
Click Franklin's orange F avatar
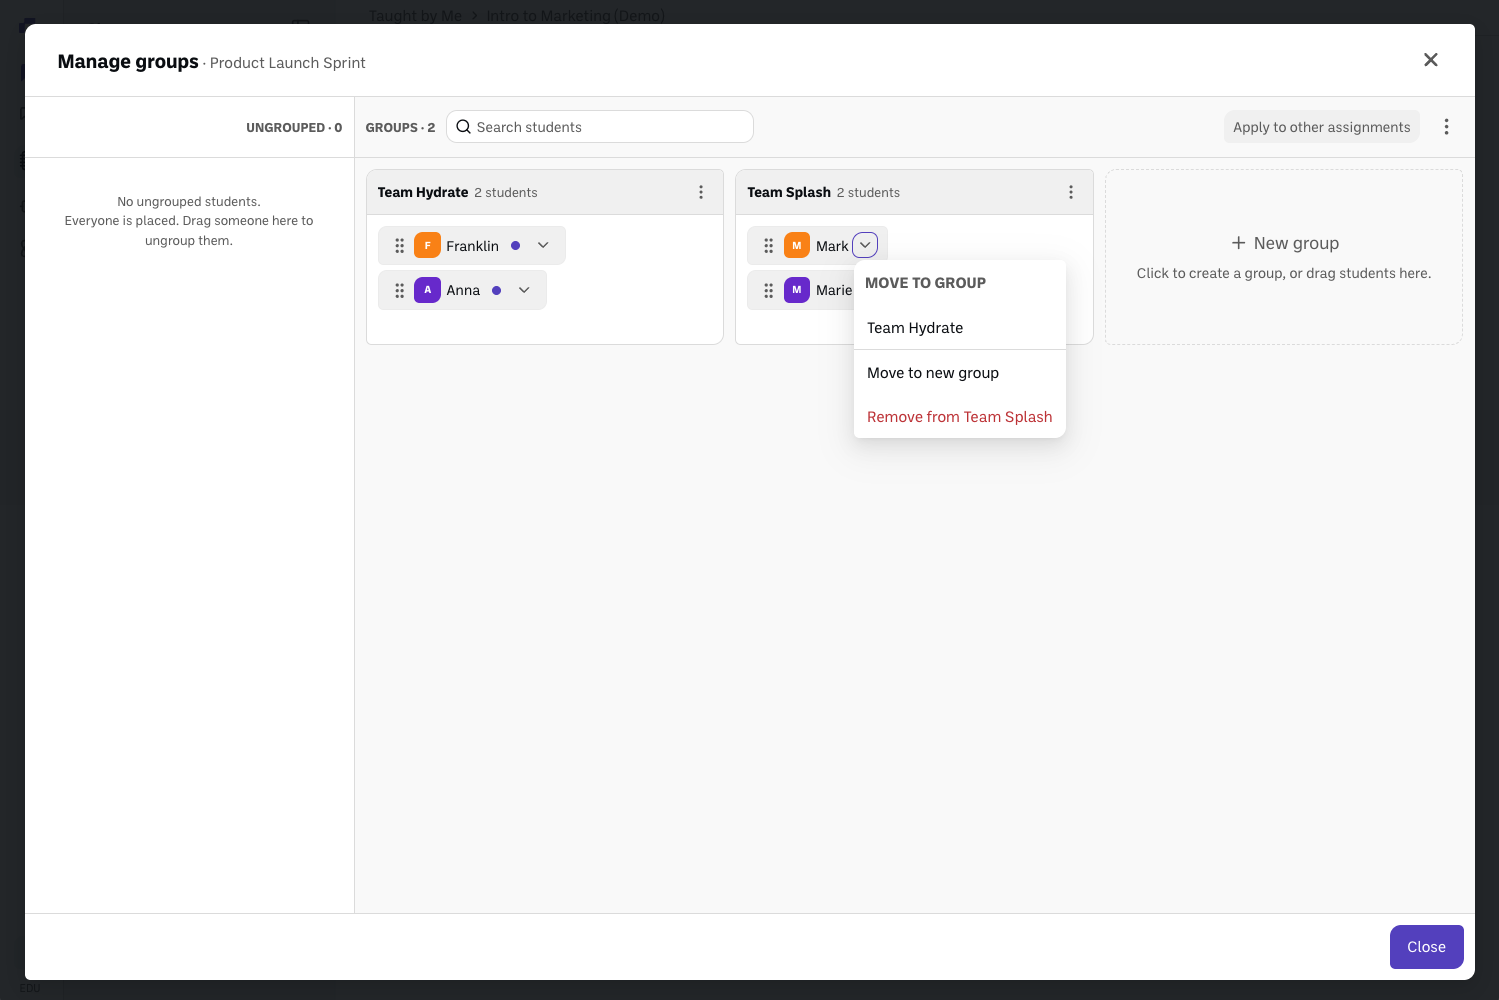[427, 245]
